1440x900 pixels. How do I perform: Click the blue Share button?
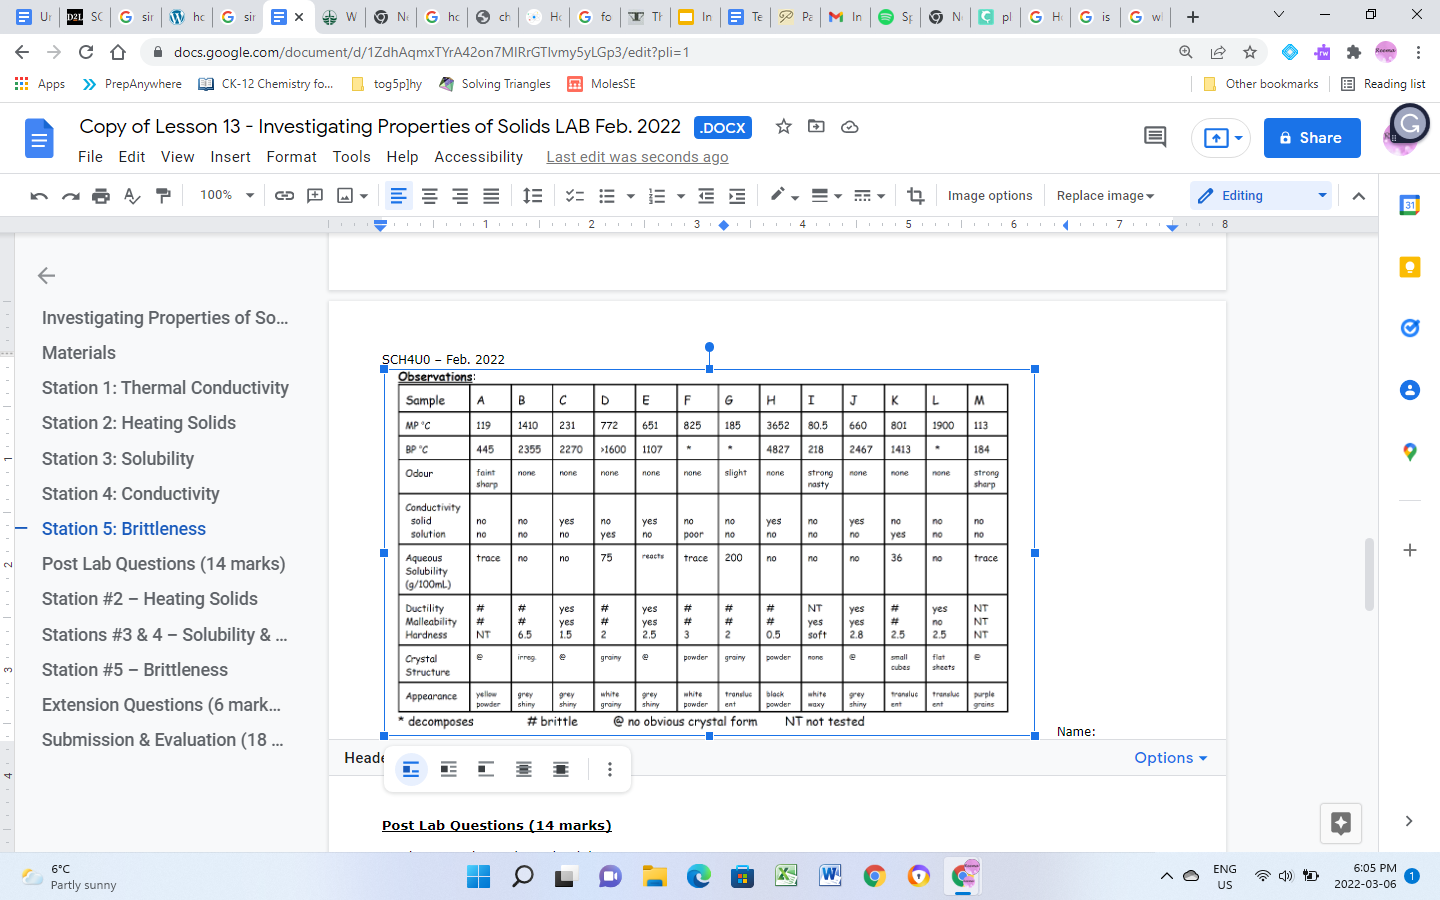(1312, 138)
